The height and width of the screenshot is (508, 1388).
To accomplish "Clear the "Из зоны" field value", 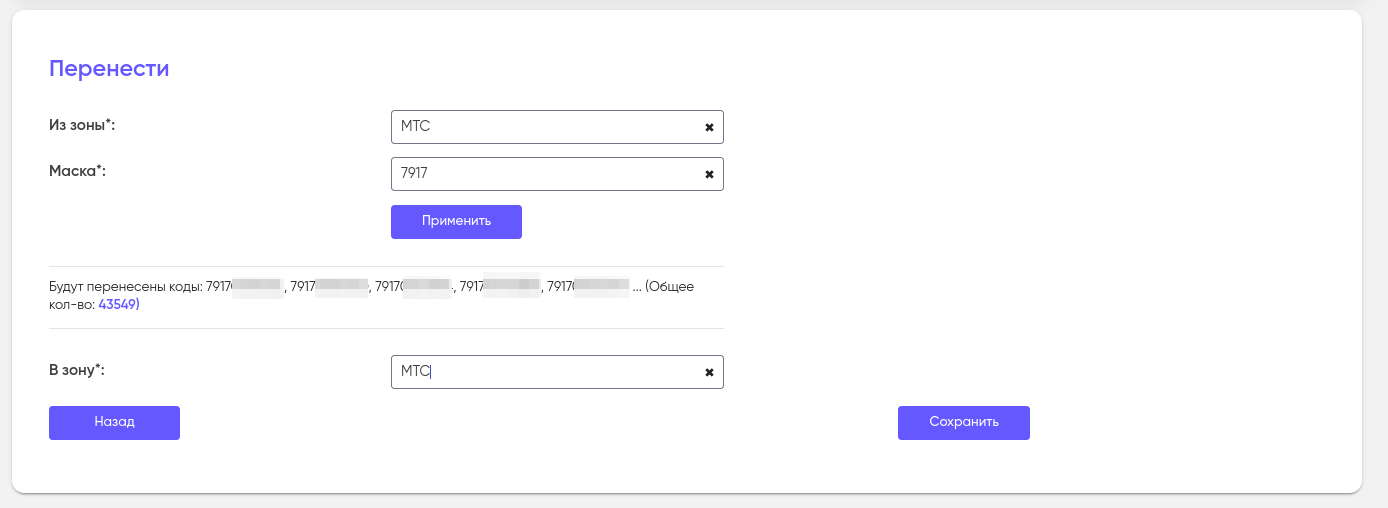I will click(709, 127).
